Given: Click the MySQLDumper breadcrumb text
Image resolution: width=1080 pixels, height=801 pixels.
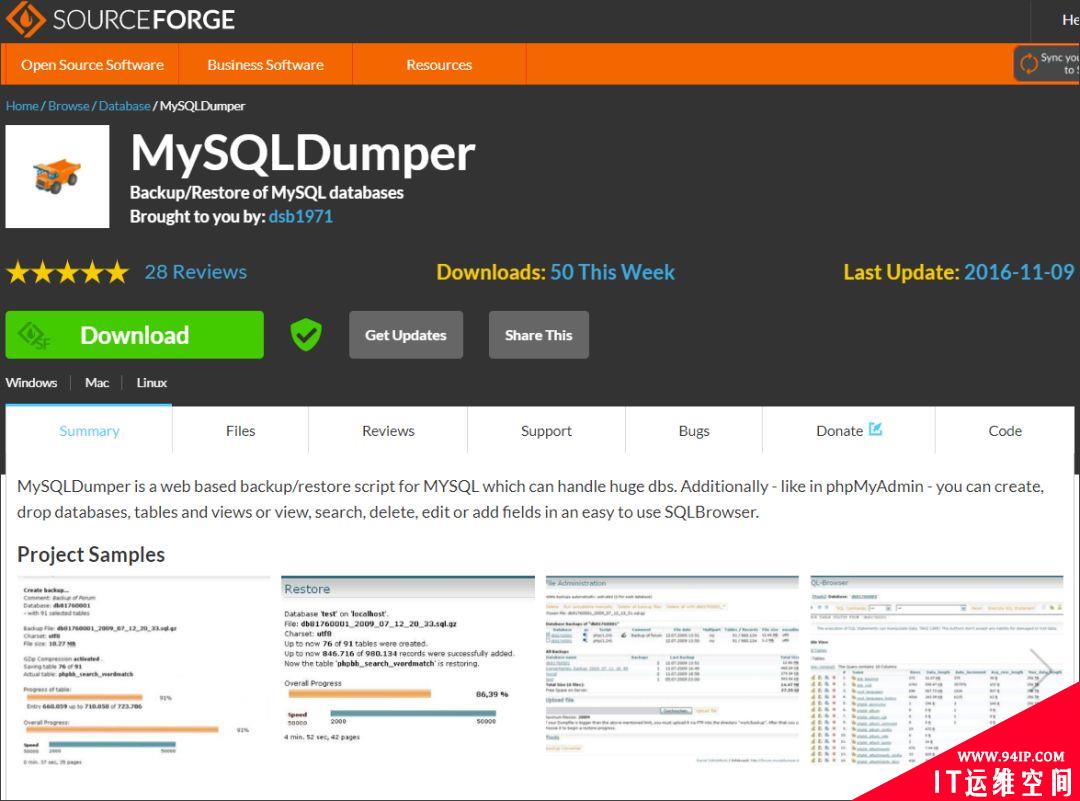Looking at the screenshot, I should coord(202,106).
